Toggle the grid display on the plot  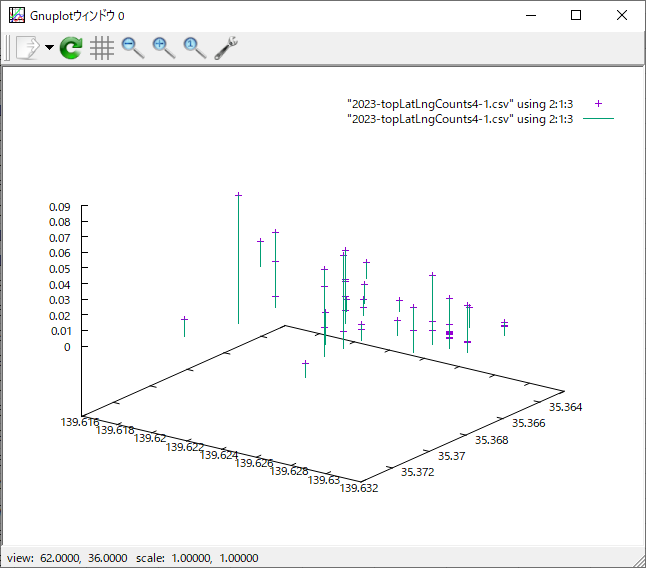click(x=101, y=48)
